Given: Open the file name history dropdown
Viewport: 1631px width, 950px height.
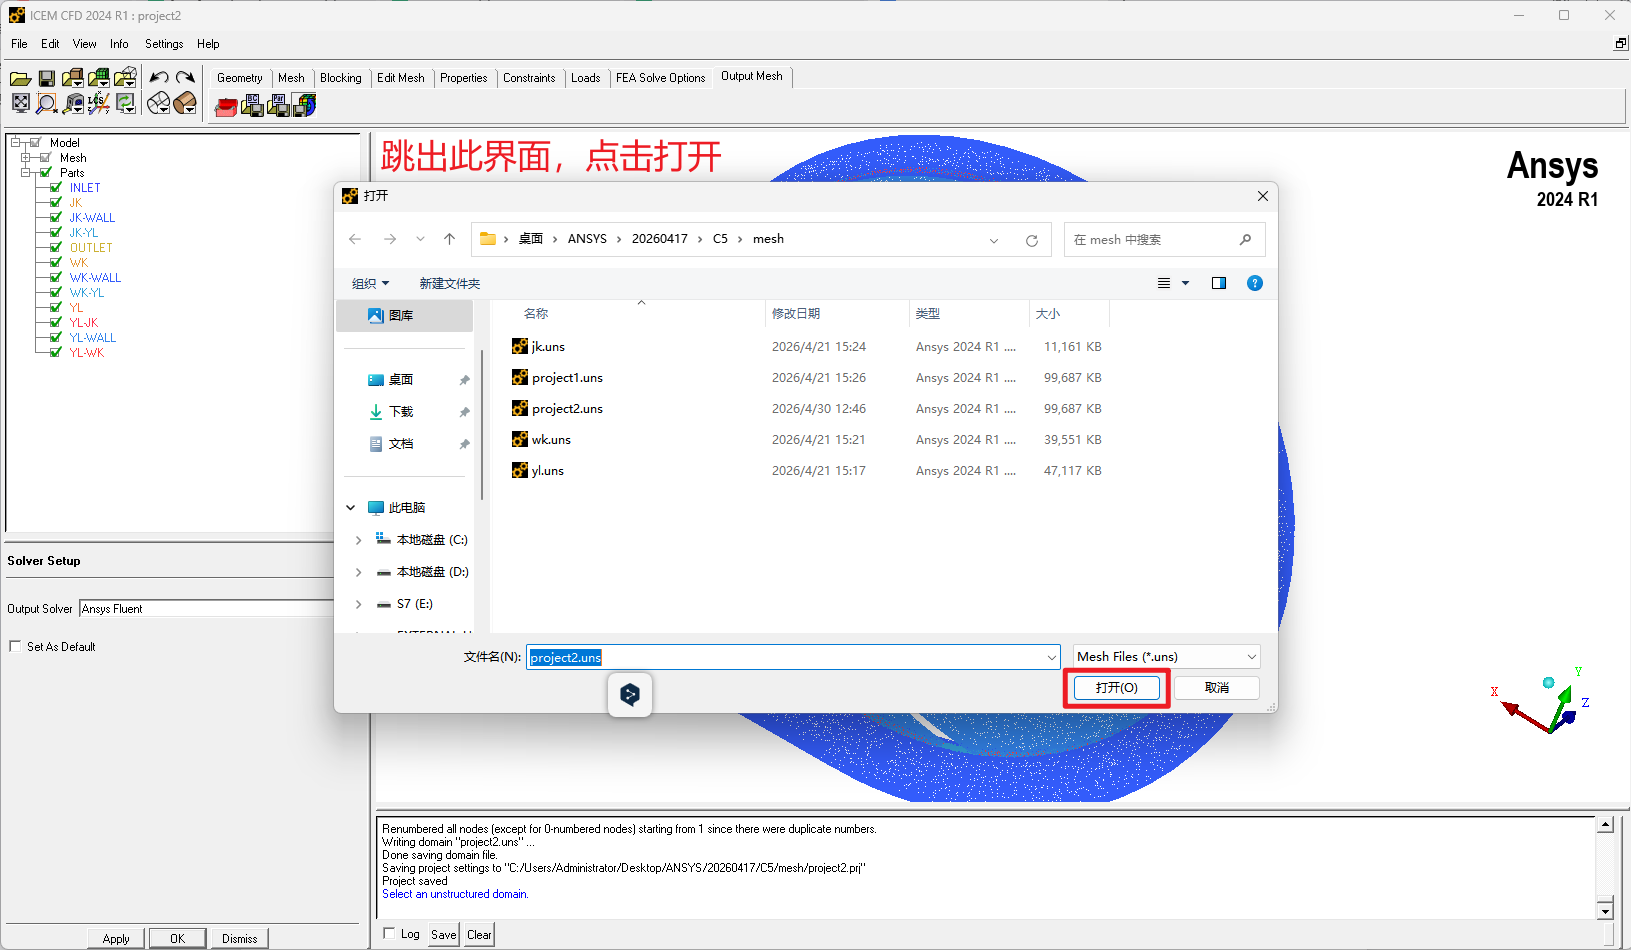Looking at the screenshot, I should pyautogui.click(x=1051, y=657).
